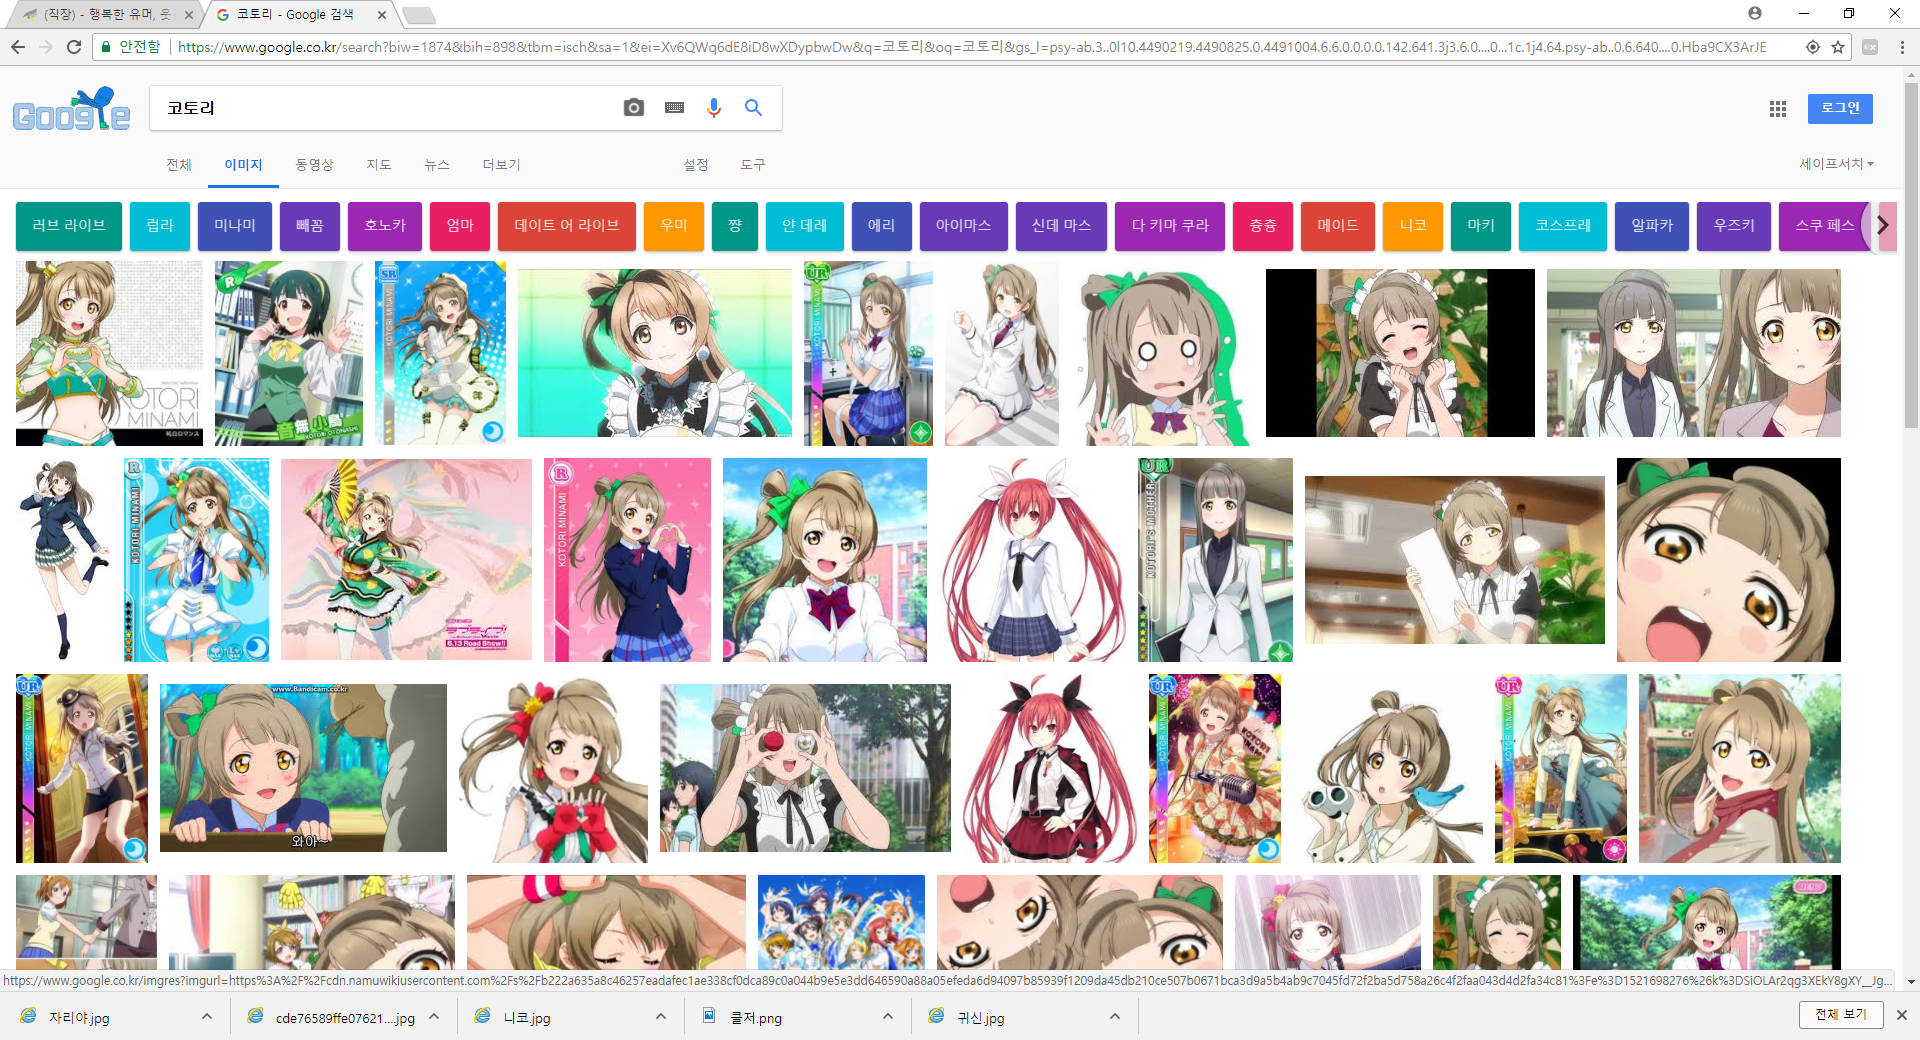The height and width of the screenshot is (1040, 1920).
Task: Click the extension icon beside the bookmark star
Action: click(x=1870, y=47)
